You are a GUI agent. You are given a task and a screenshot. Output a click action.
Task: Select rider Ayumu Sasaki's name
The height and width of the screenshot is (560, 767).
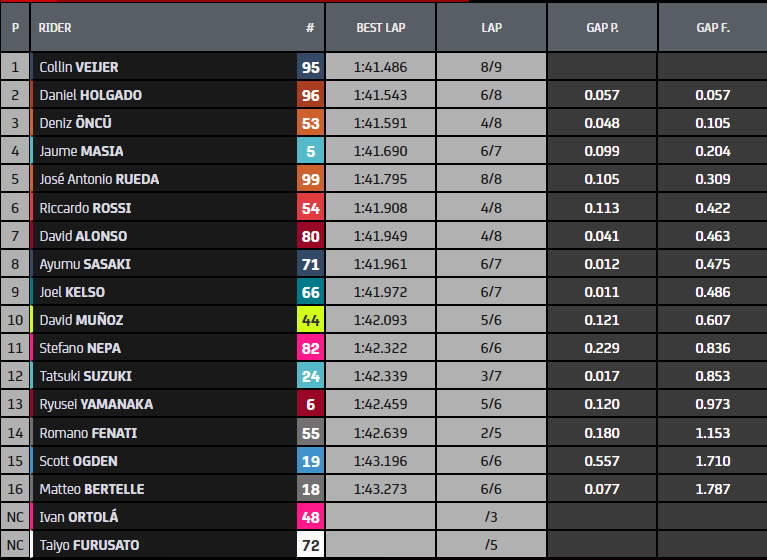pyautogui.click(x=84, y=265)
